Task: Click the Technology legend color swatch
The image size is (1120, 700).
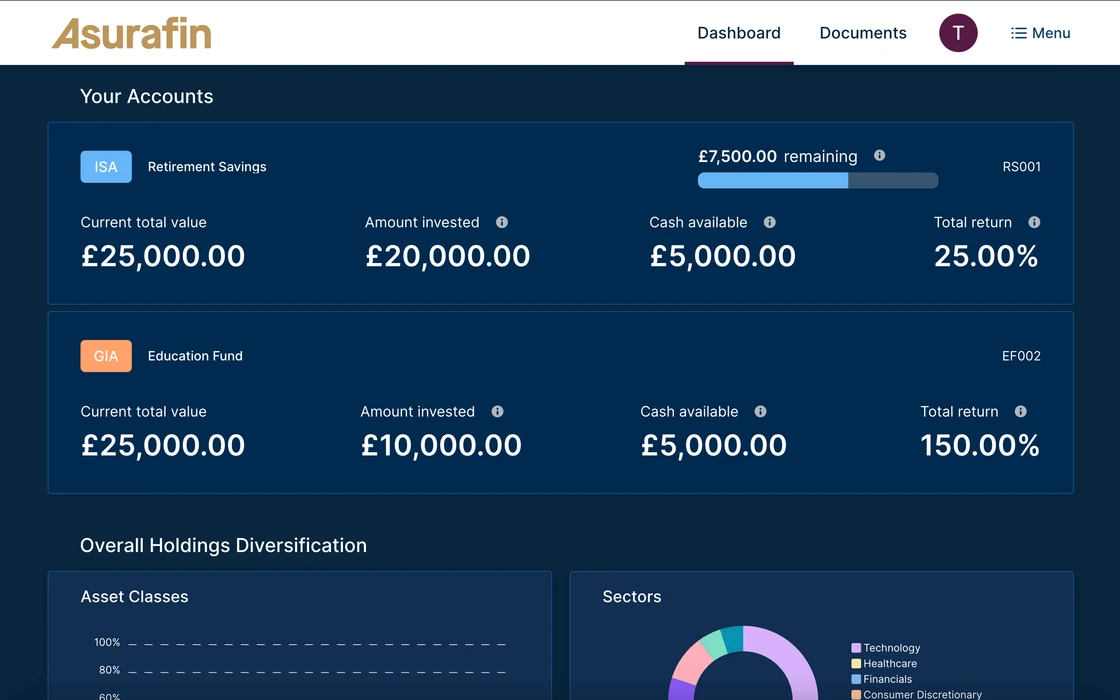Action: click(x=856, y=648)
